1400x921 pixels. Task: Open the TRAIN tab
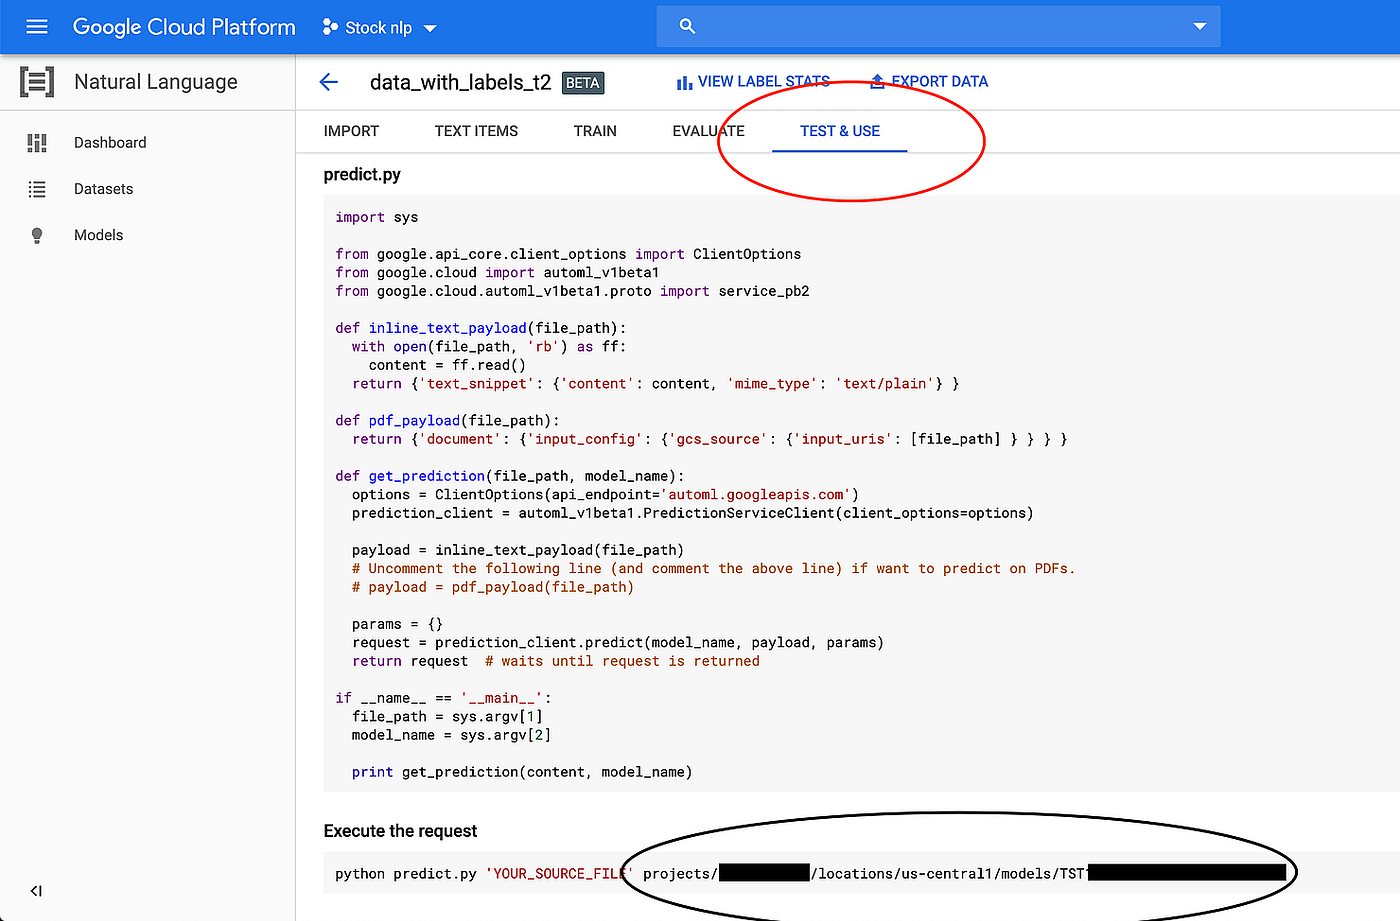click(x=595, y=131)
